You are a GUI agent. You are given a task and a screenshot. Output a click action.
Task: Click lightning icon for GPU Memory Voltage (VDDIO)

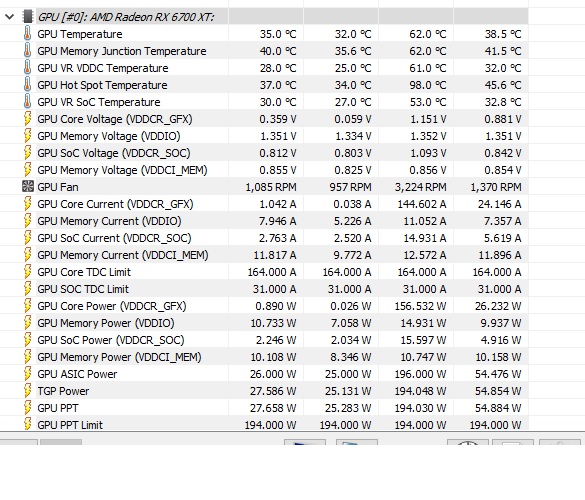point(27,136)
